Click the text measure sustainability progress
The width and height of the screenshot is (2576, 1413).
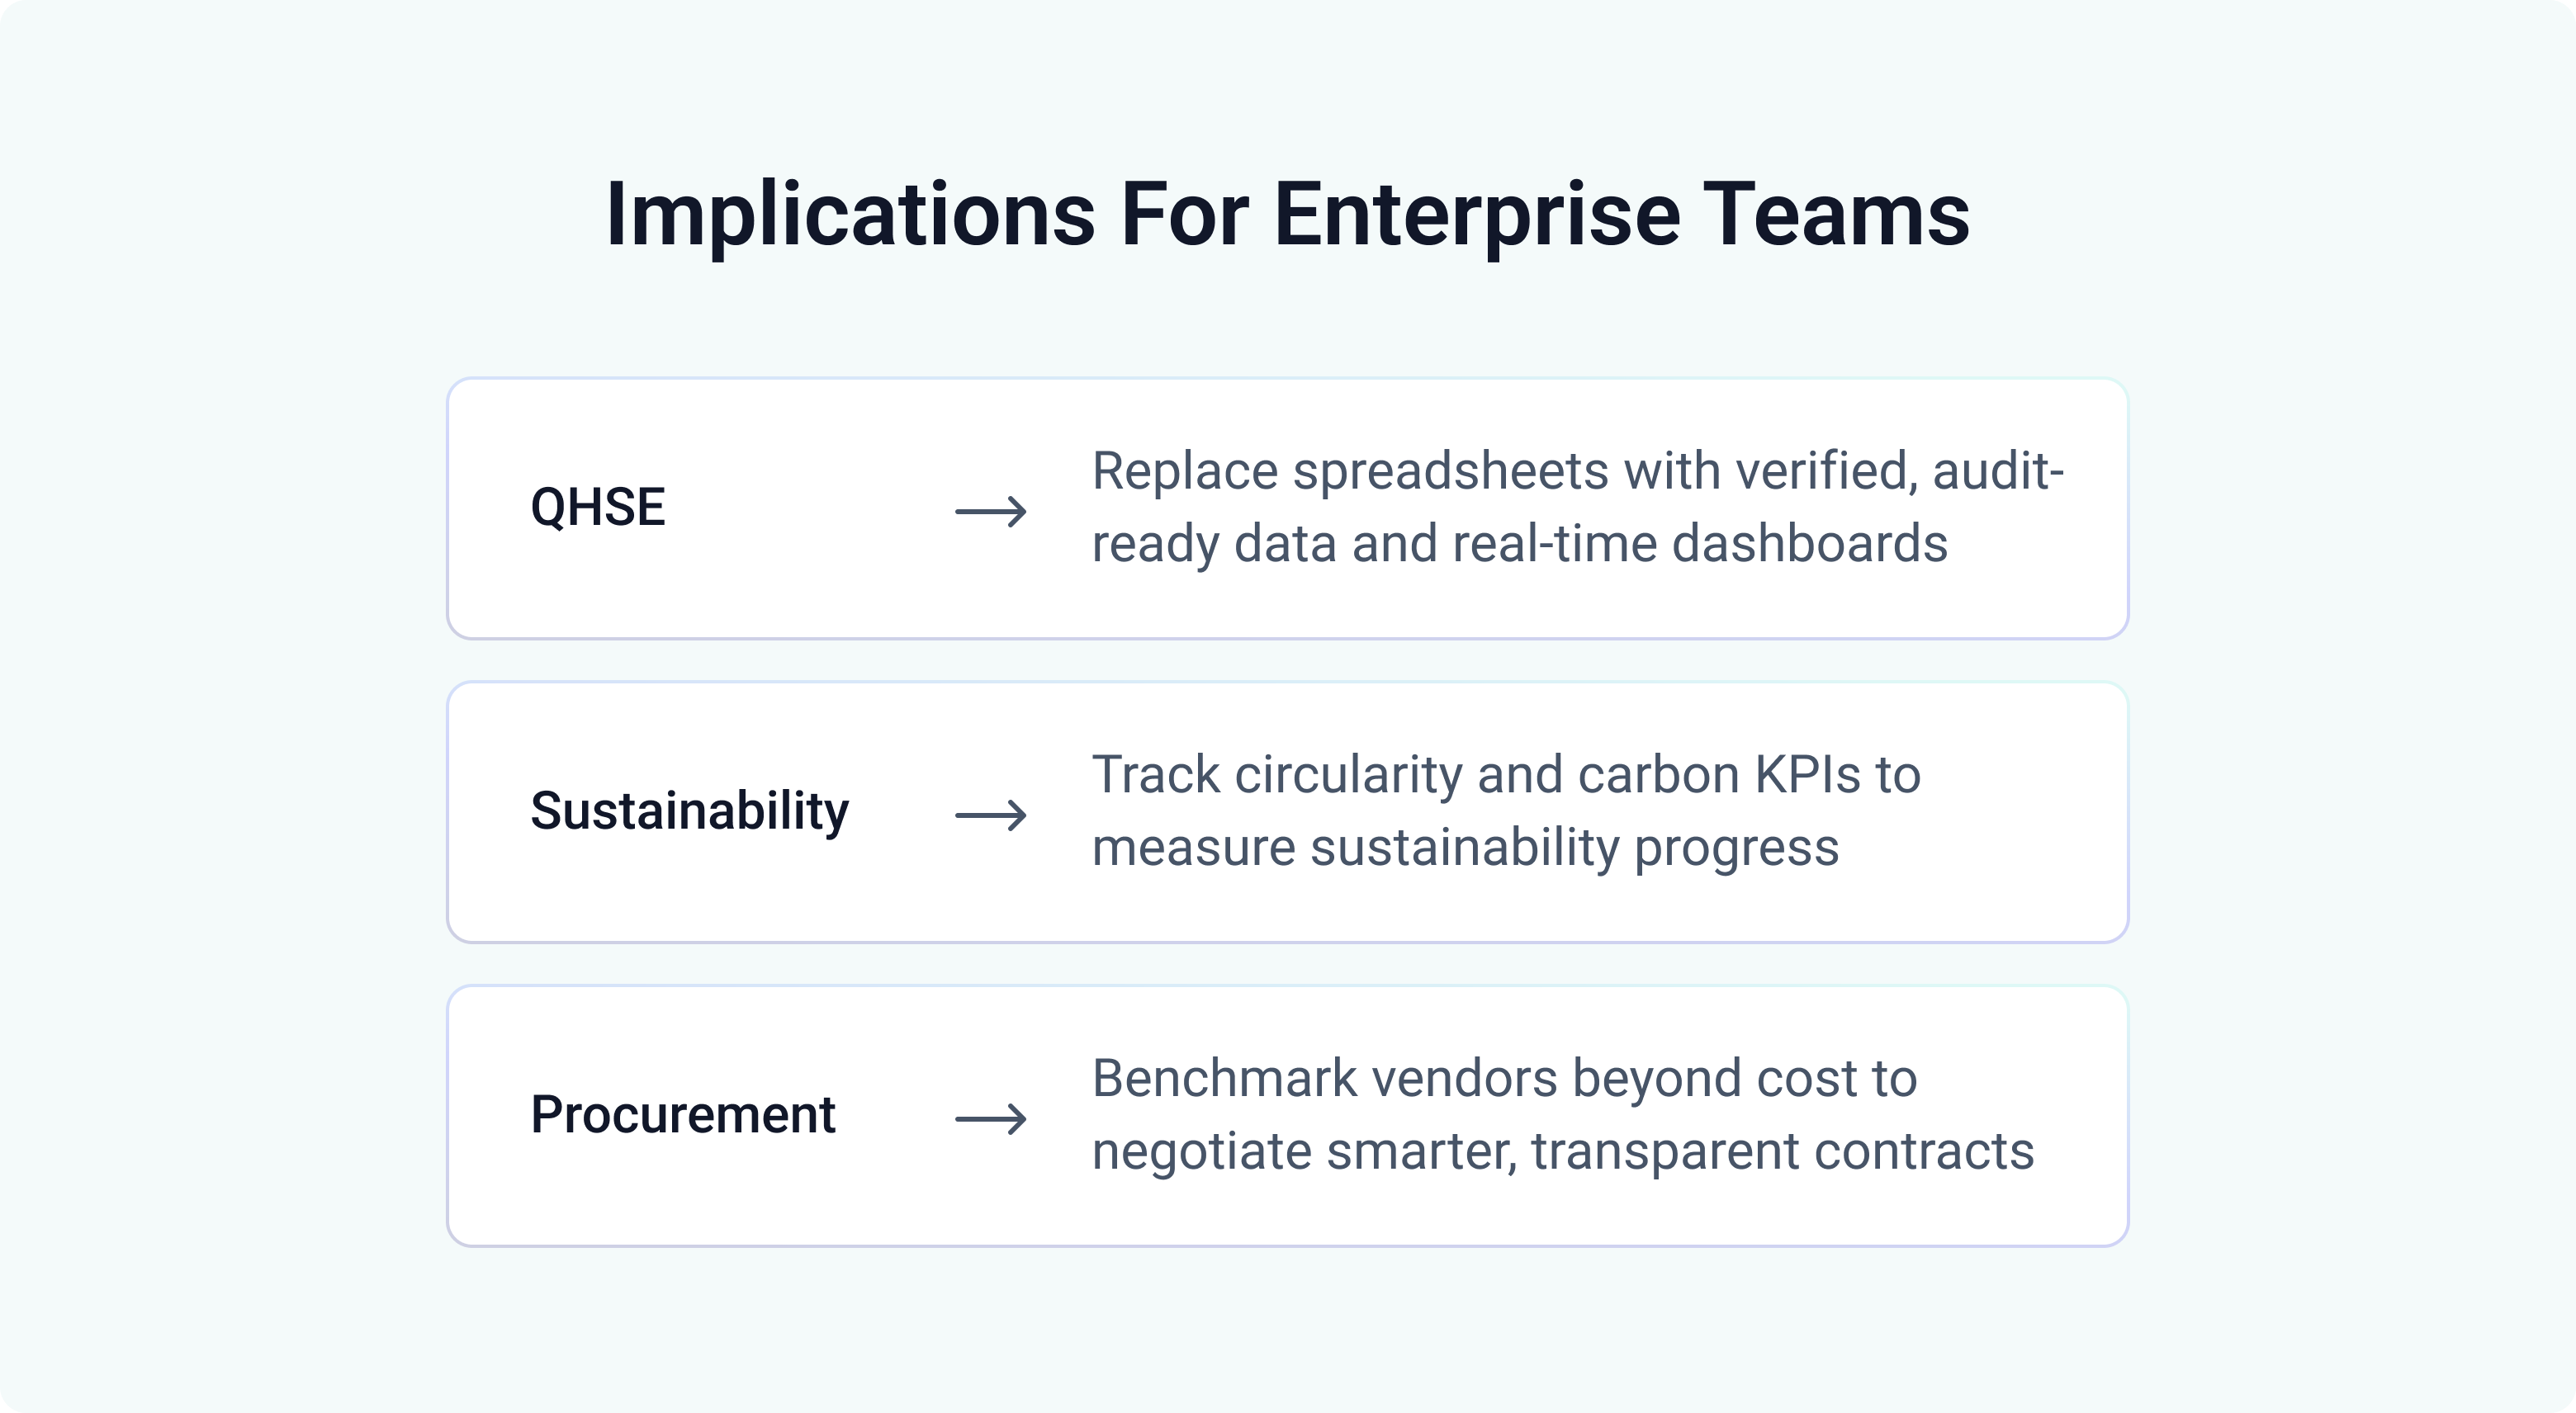pyautogui.click(x=1464, y=848)
